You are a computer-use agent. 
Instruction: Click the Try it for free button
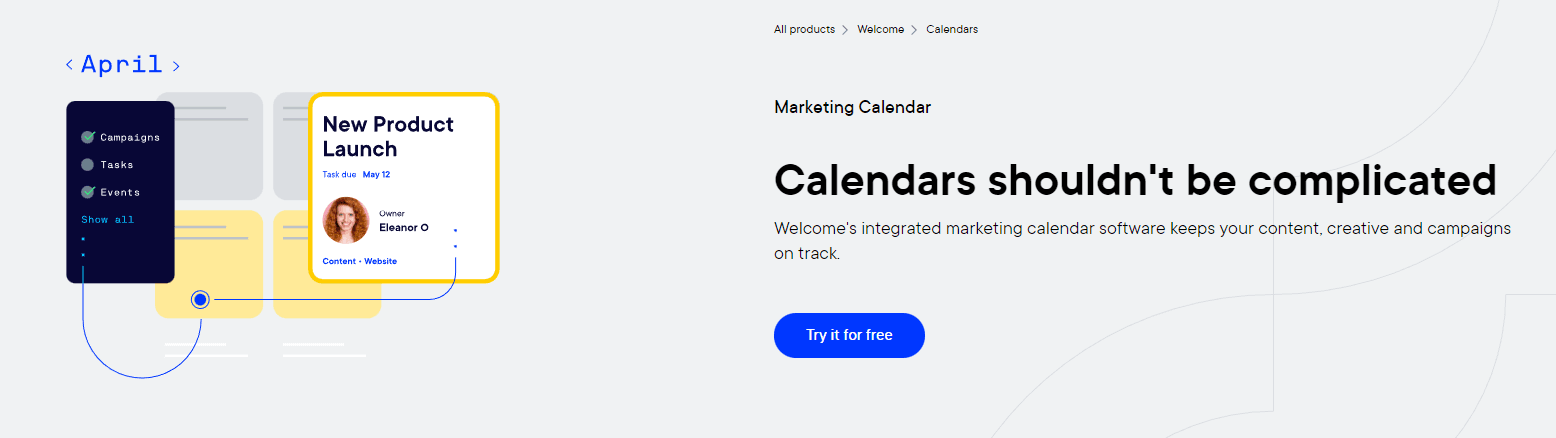[x=849, y=335]
